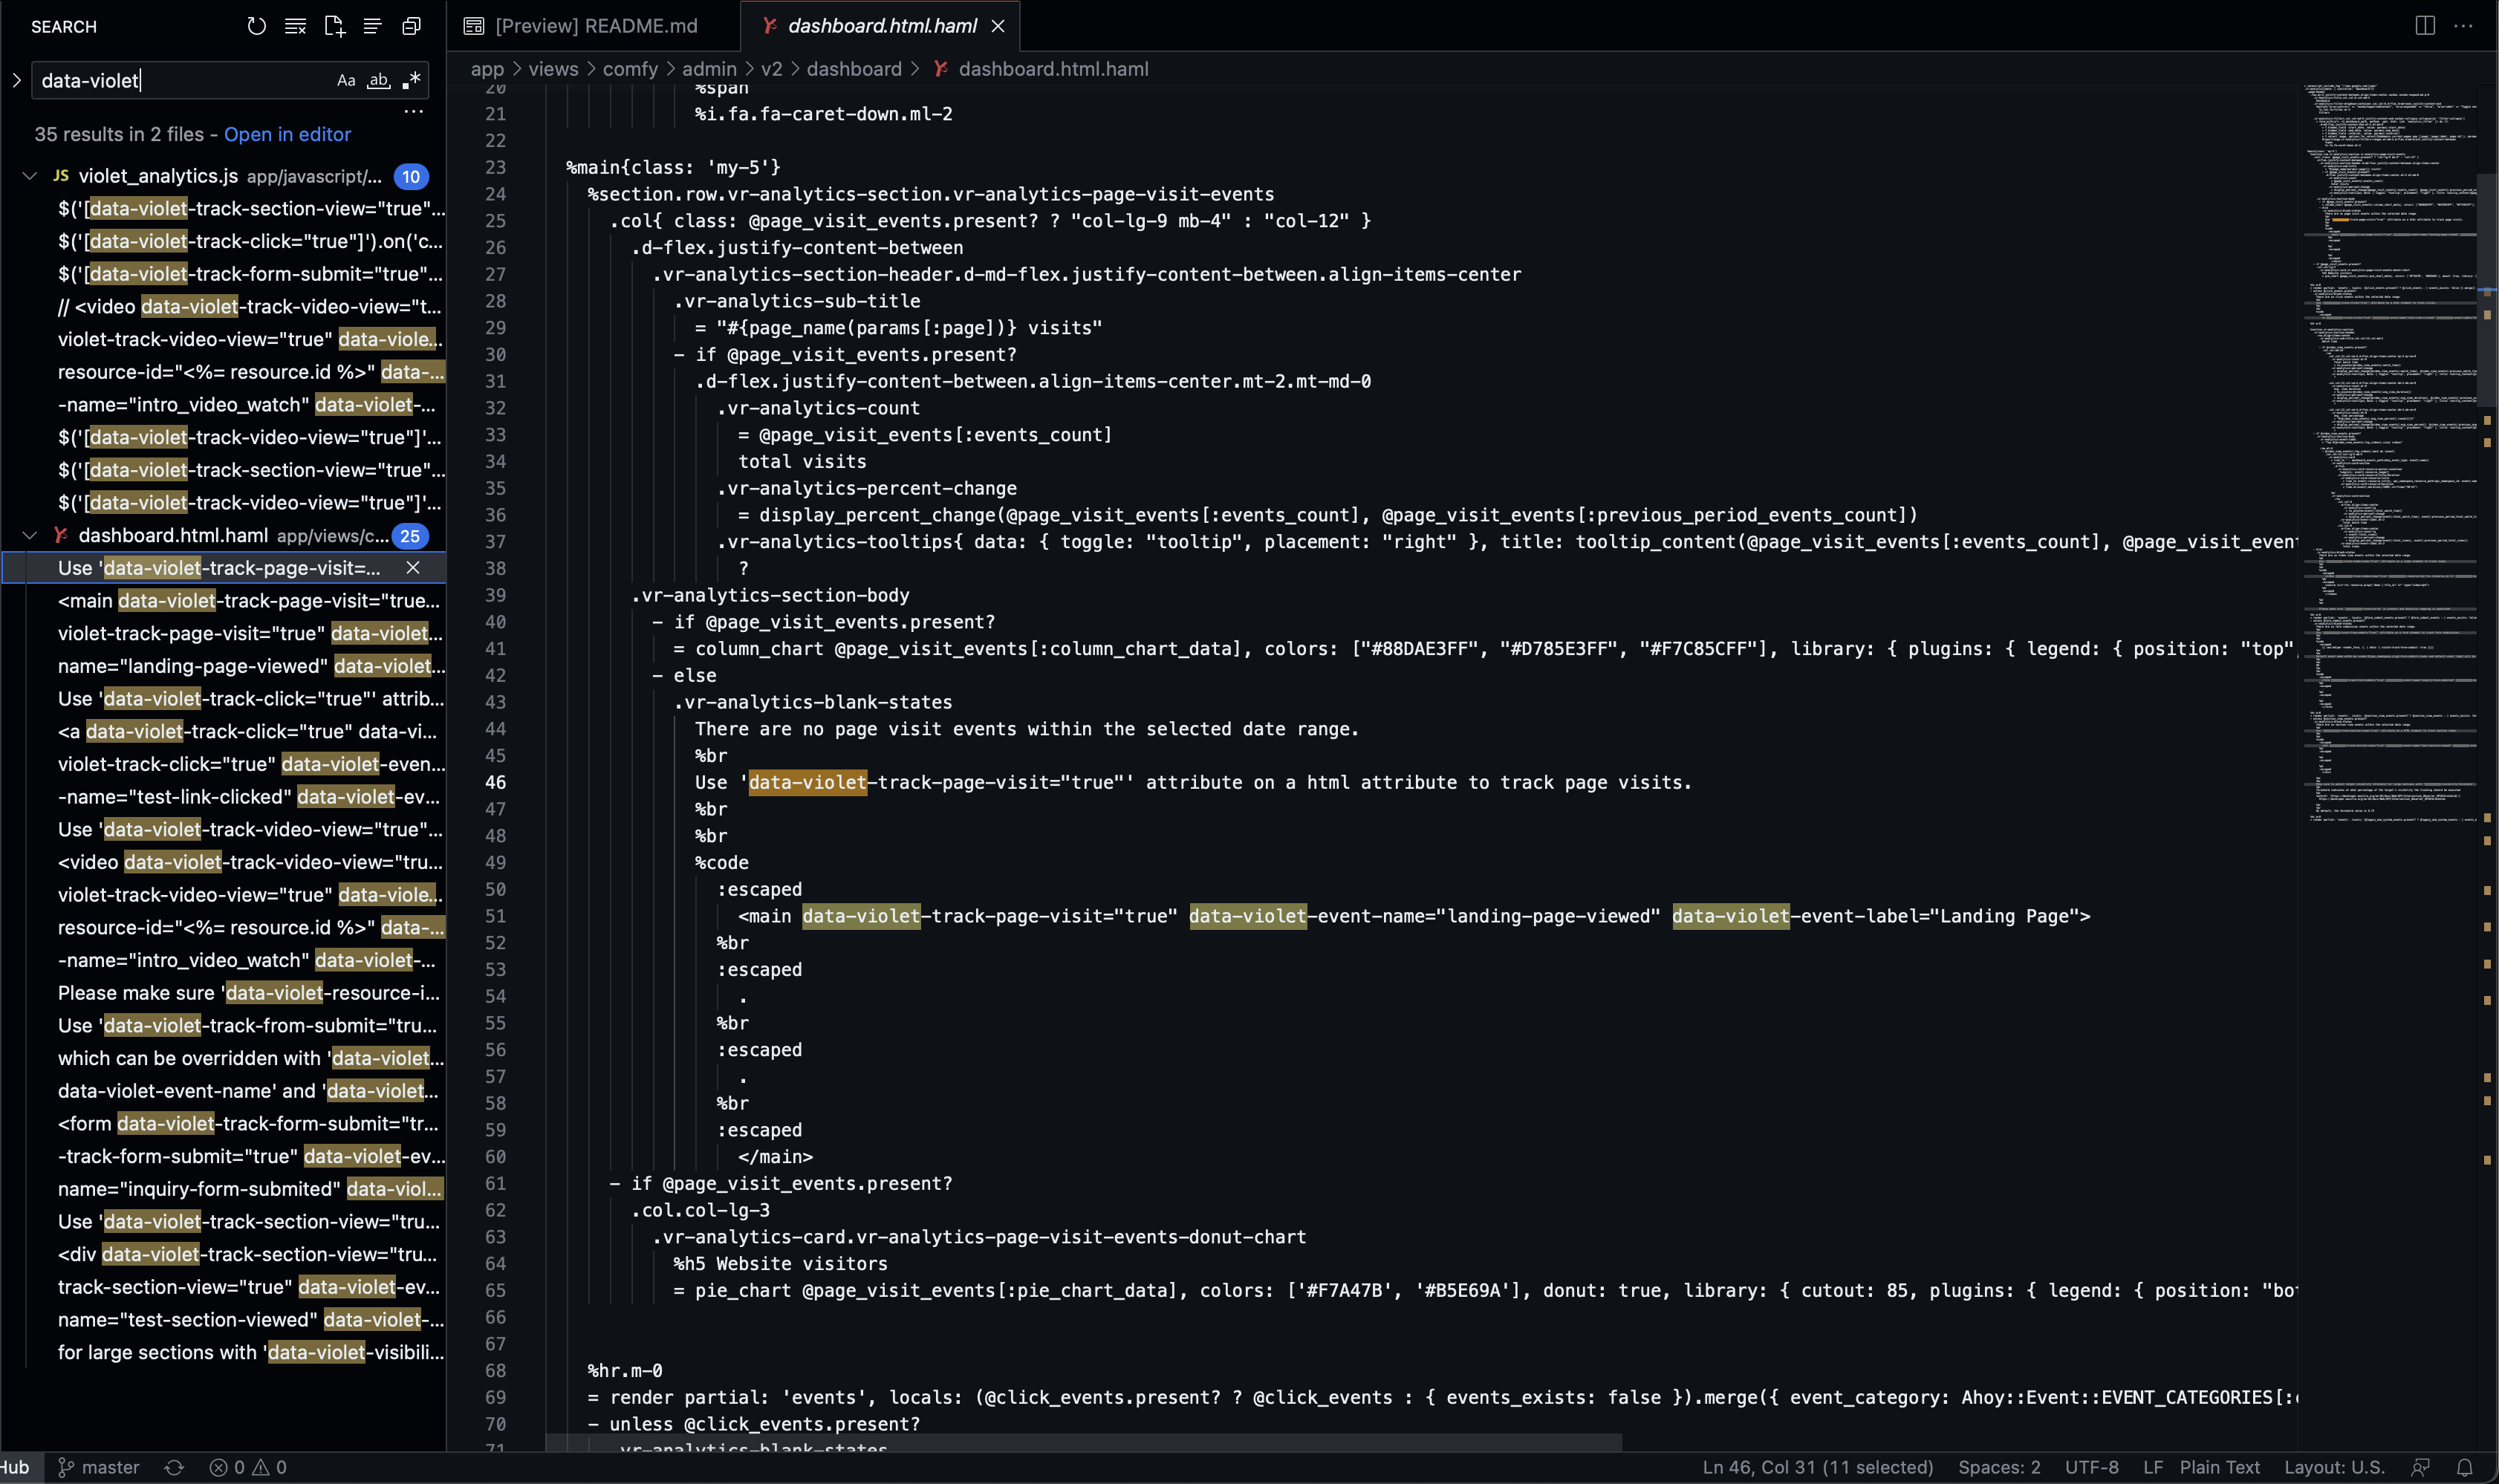This screenshot has height=1484, width=2499.
Task: Refresh the search results
Action: (256, 27)
